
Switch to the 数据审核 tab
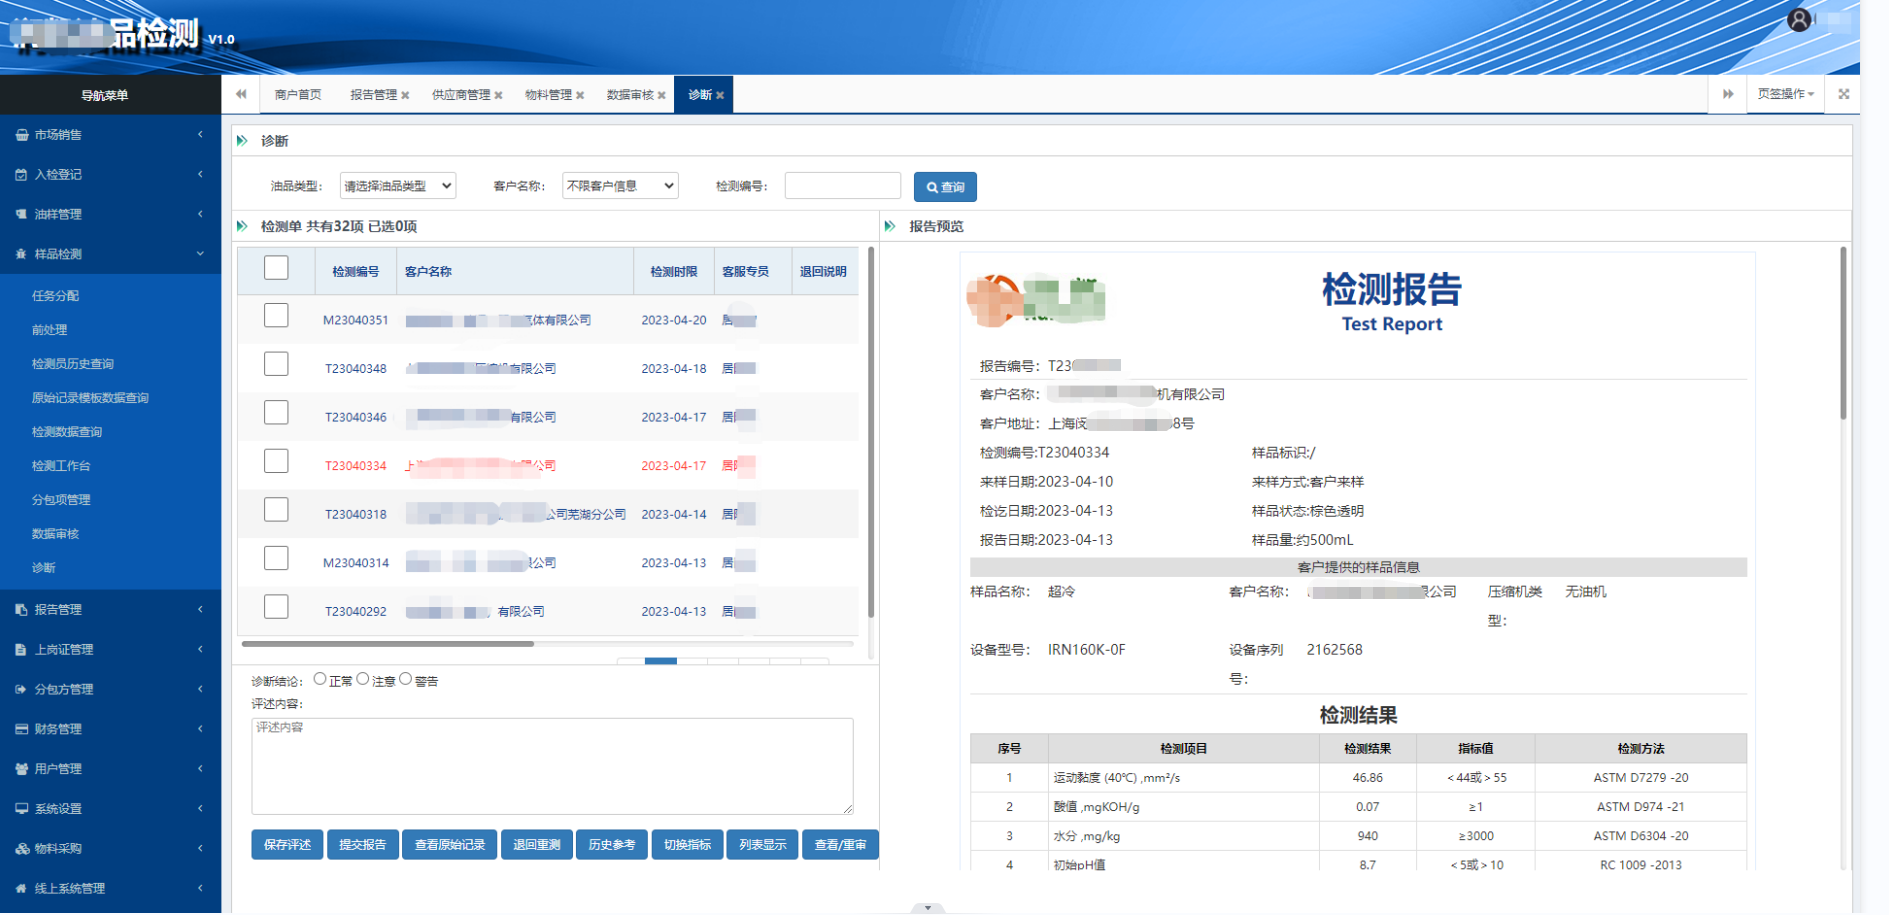[x=630, y=95]
